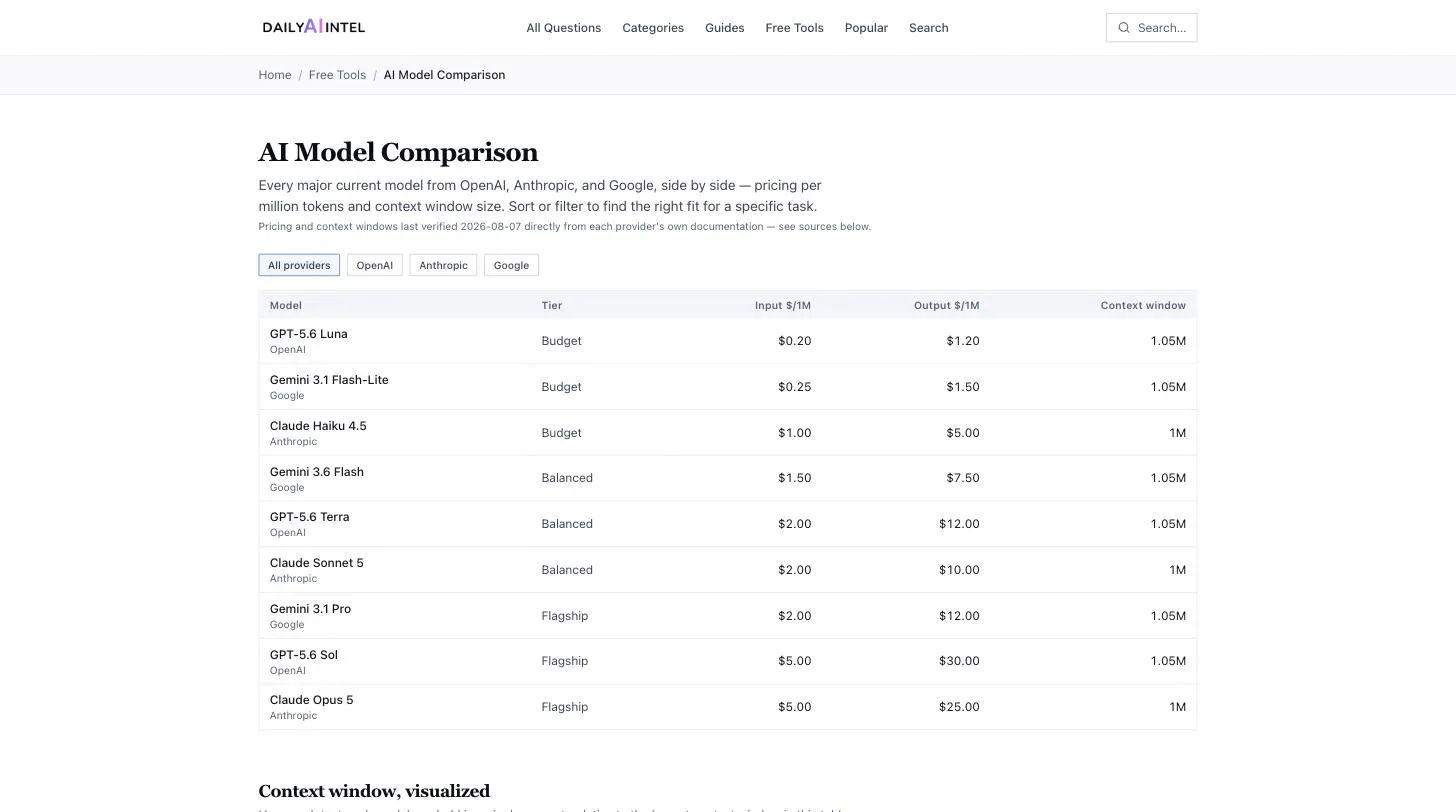Select the Claude Sonnet 5 model name
Screen dimensions: 1456x812
point(317,563)
